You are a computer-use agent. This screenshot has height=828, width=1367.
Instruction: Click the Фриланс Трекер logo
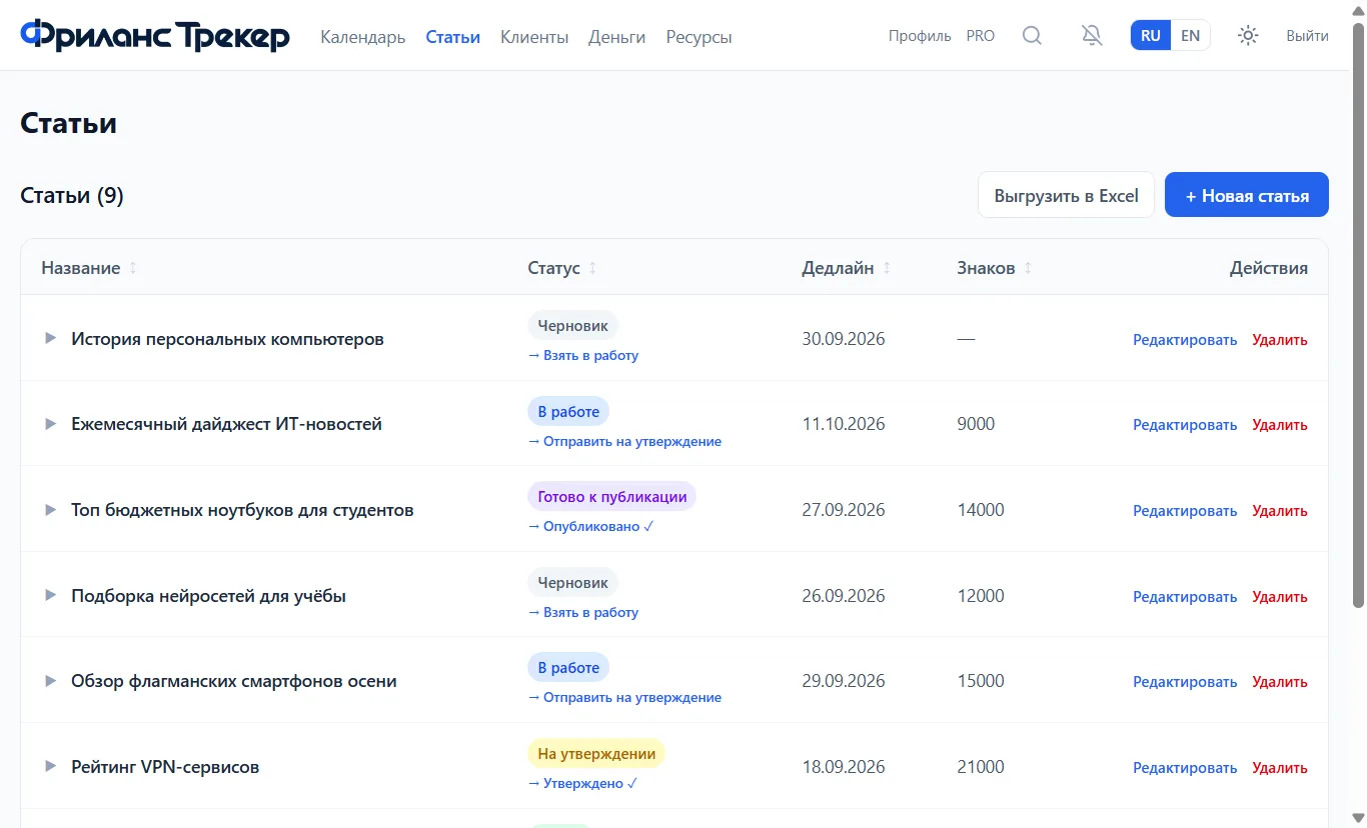[x=155, y=36]
